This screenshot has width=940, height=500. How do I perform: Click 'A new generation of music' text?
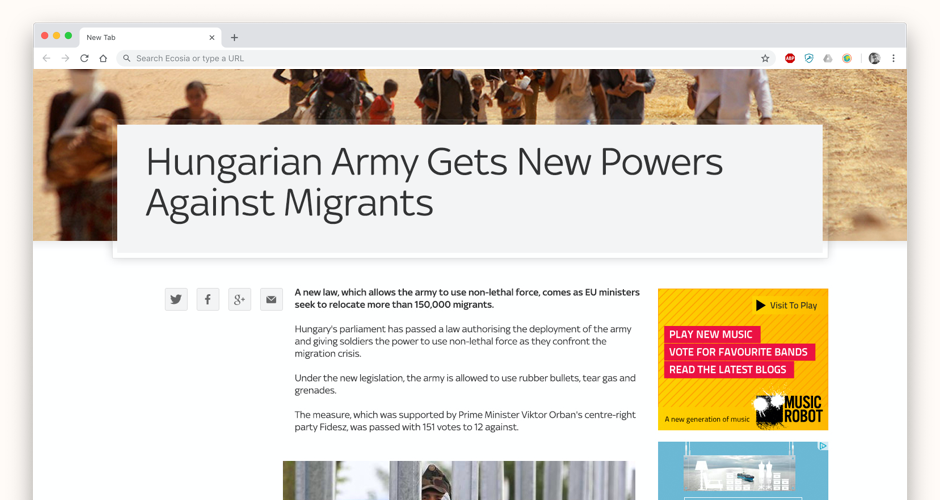coord(707,419)
